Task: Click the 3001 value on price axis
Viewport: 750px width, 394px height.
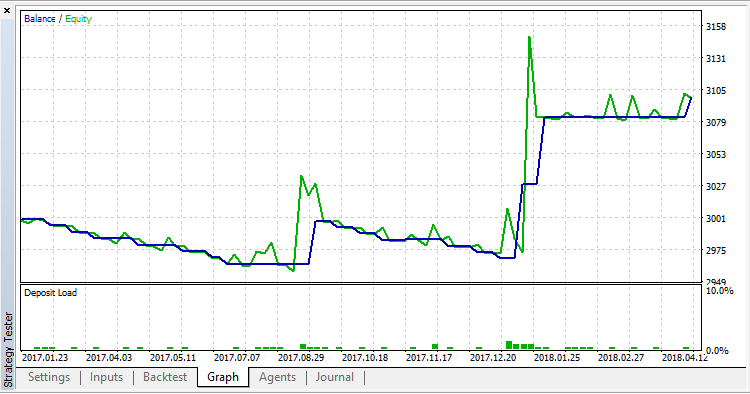Action: [716, 219]
